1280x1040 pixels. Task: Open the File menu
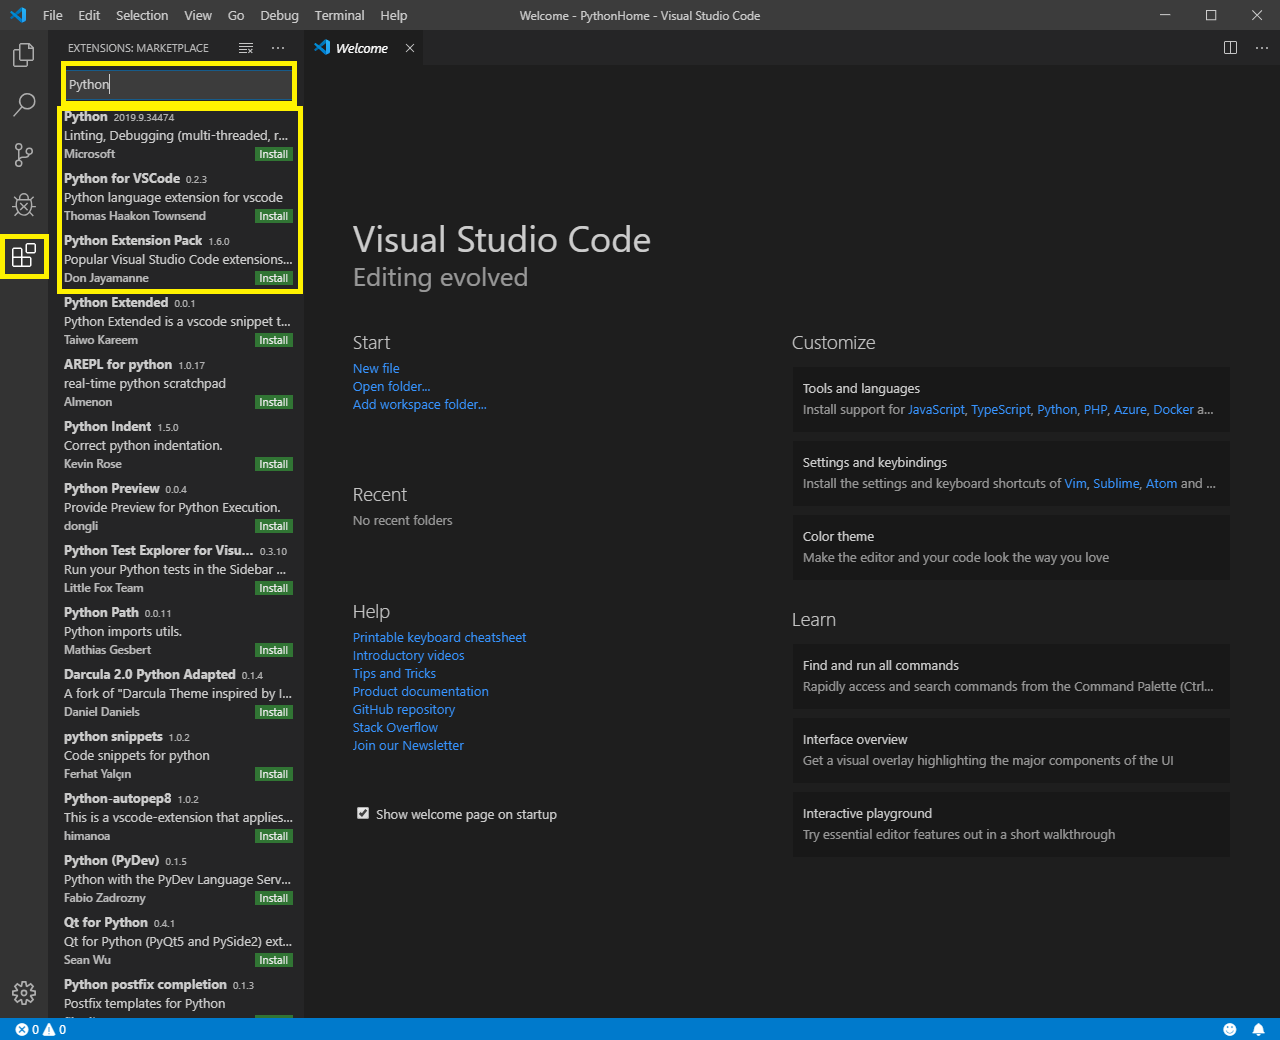53,15
